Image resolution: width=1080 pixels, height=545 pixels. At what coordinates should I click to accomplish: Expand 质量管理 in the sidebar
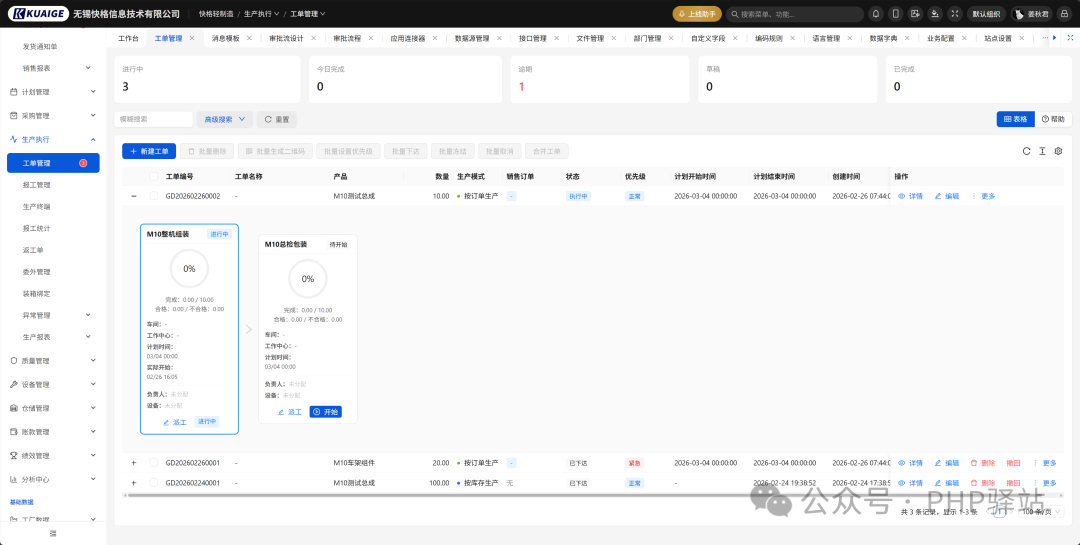click(53, 360)
